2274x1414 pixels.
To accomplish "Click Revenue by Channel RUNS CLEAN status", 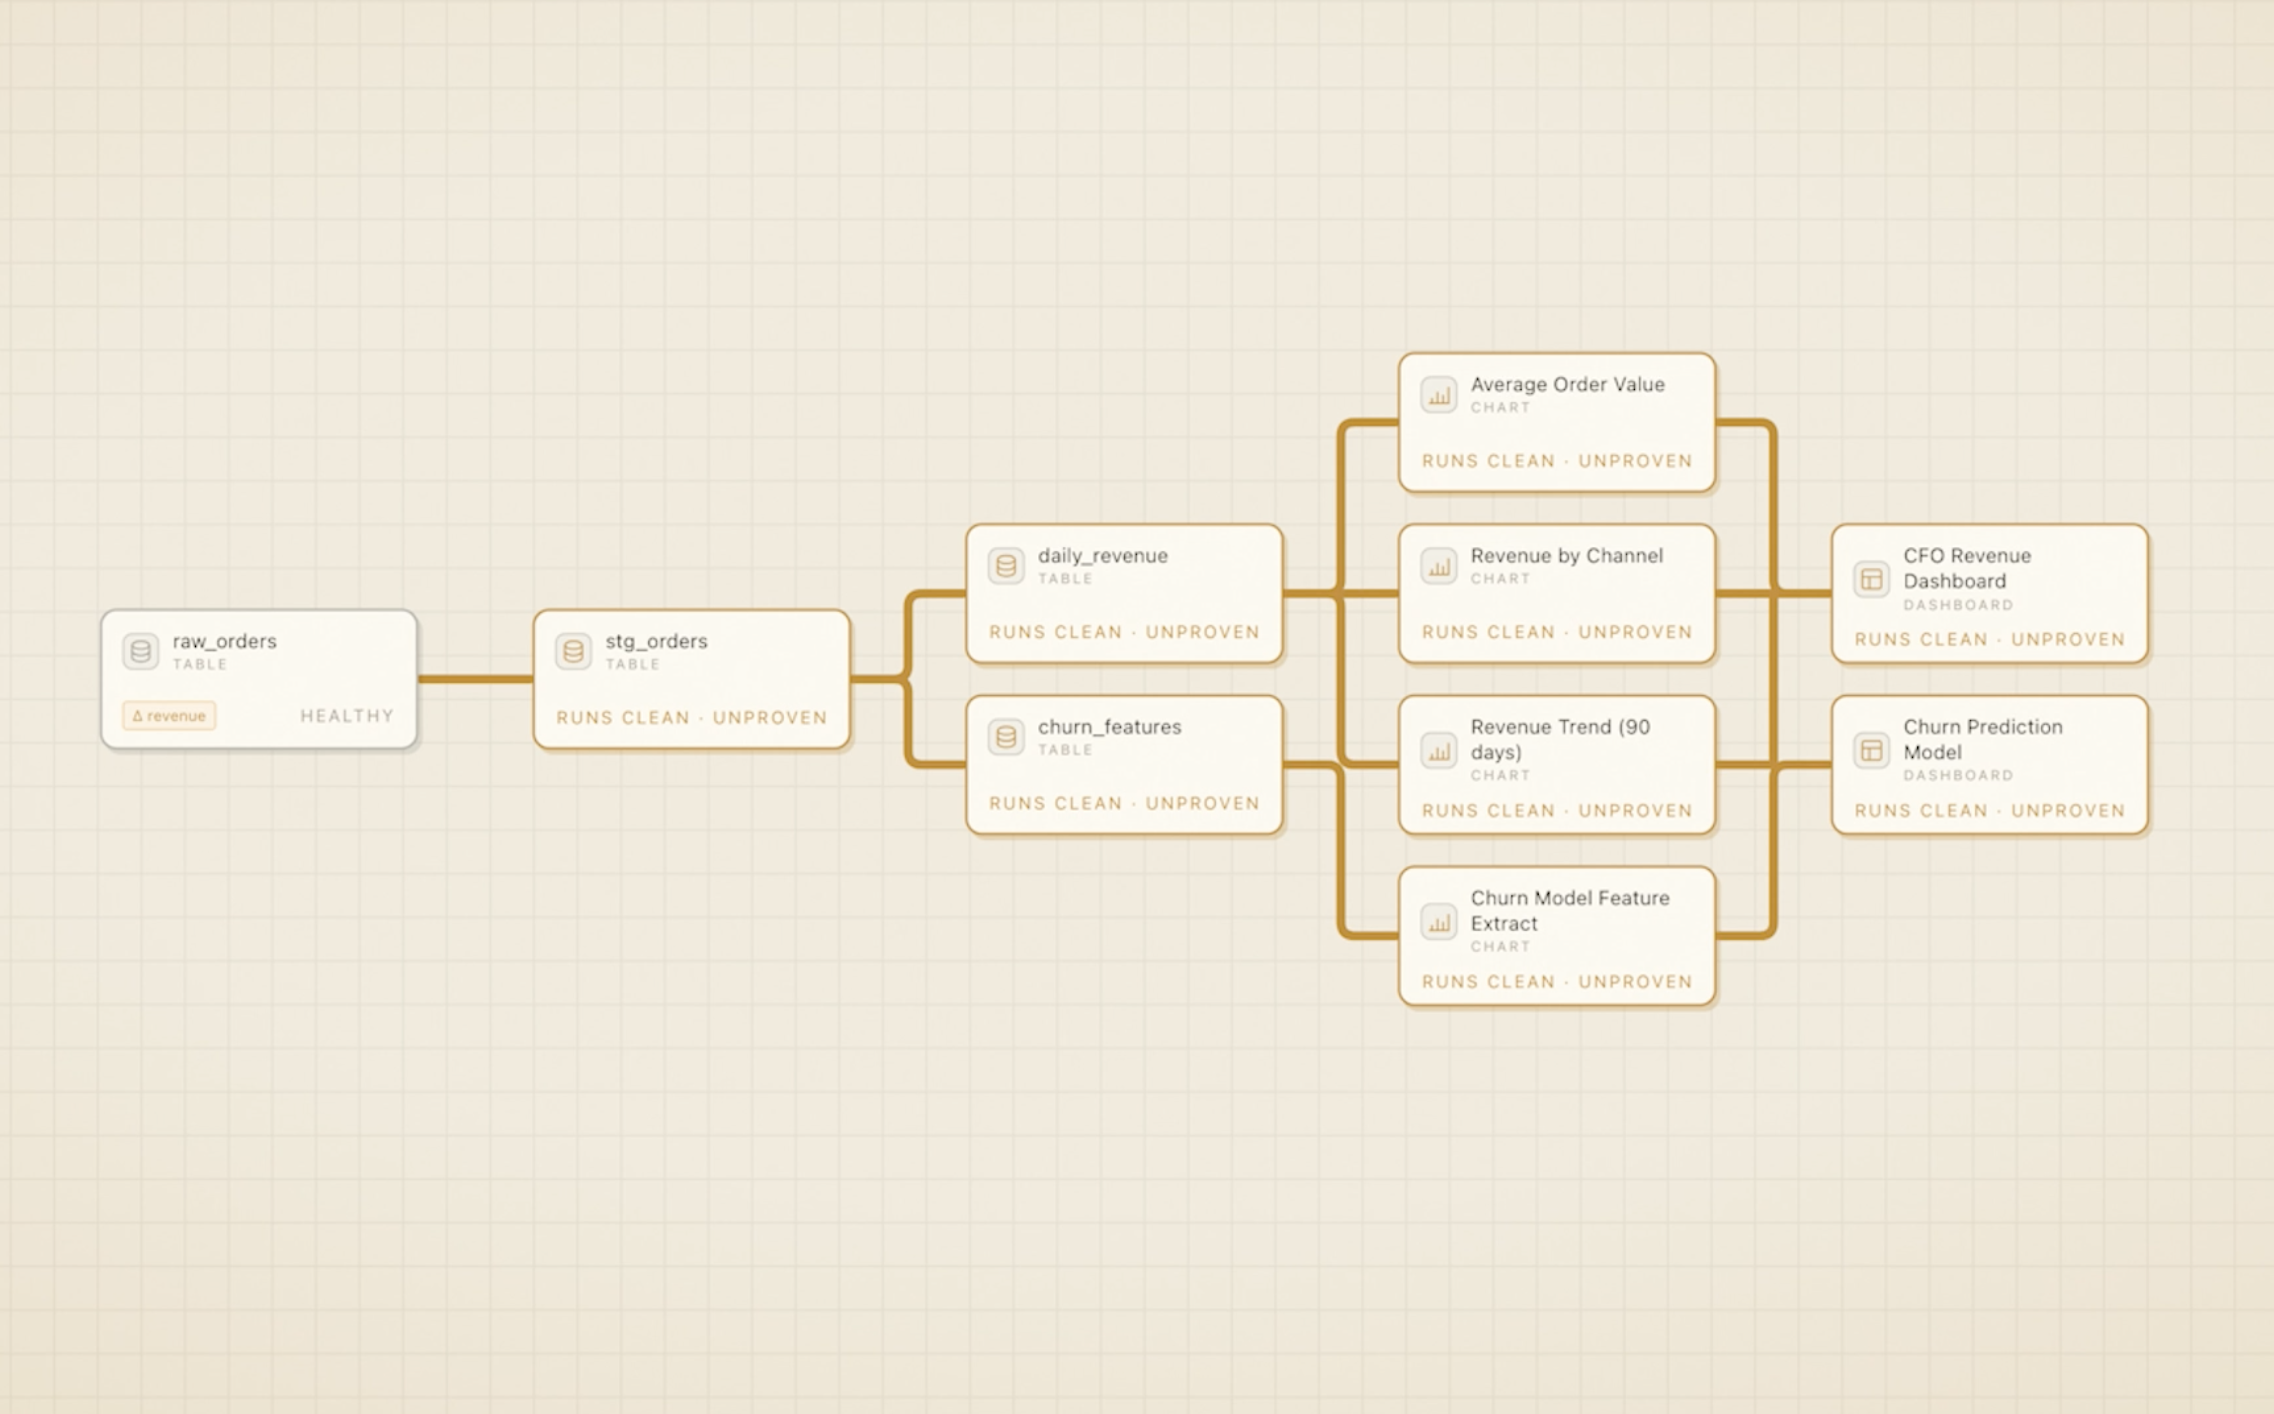I will (1557, 632).
